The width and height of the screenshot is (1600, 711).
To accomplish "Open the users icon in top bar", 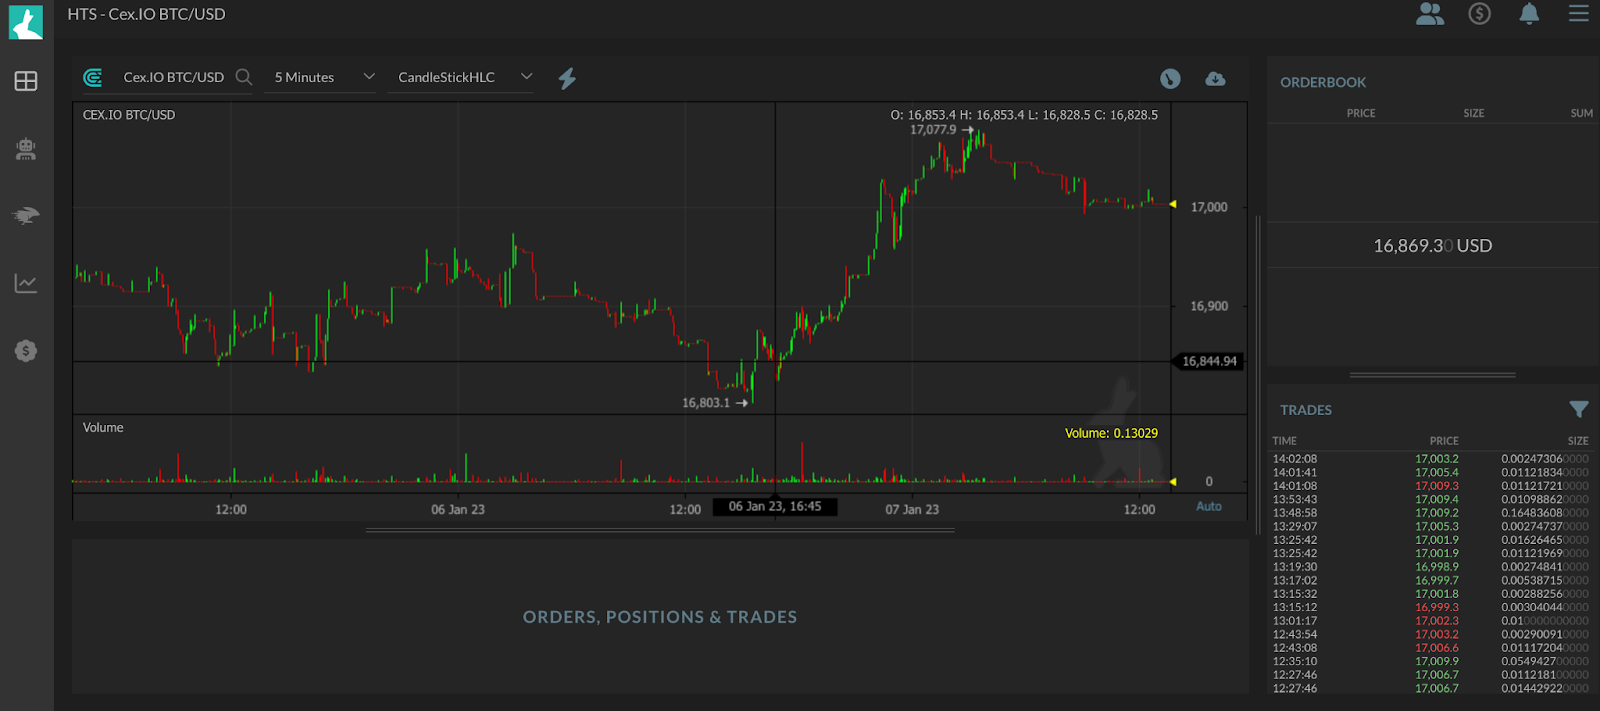I will [1430, 14].
